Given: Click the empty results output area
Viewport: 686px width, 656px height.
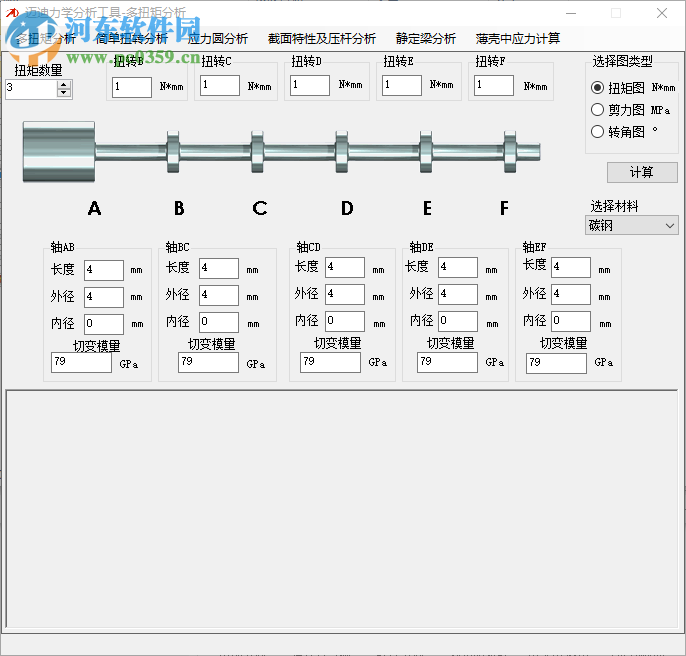Looking at the screenshot, I should 342,509.
